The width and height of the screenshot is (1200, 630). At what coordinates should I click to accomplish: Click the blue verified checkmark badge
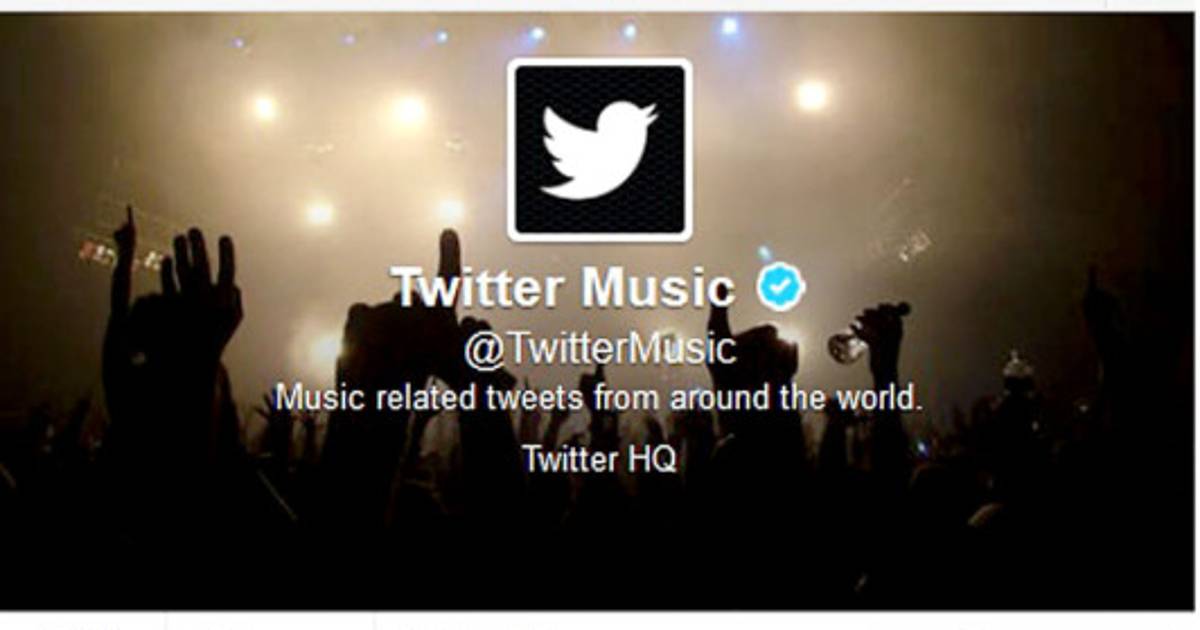(780, 288)
